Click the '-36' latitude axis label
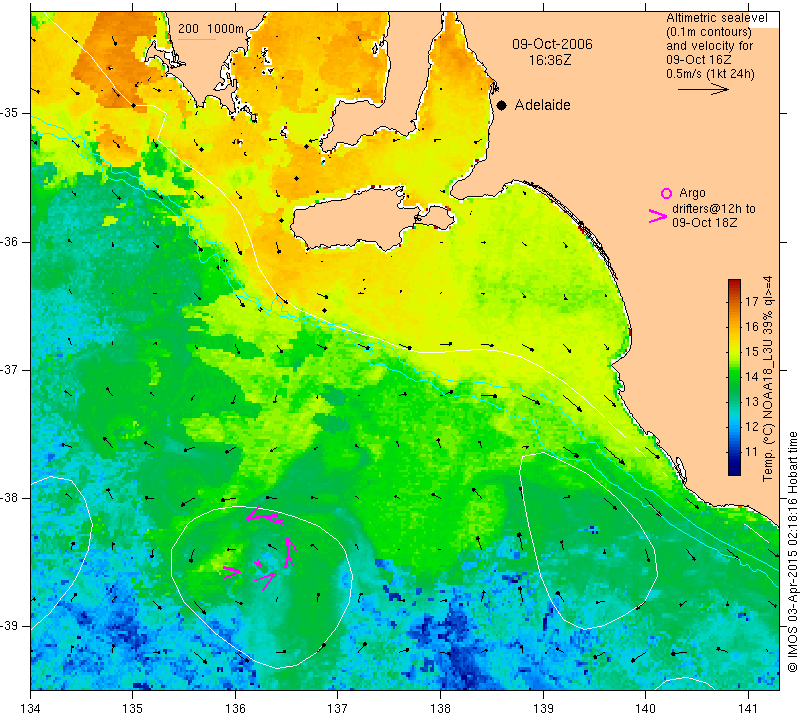The image size is (800, 720). 10,241
